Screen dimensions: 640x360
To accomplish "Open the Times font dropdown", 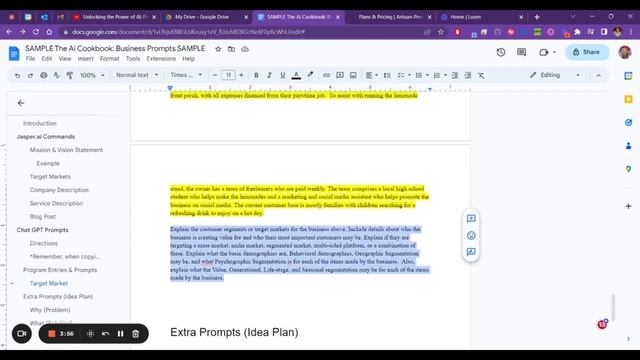I will (x=186, y=75).
